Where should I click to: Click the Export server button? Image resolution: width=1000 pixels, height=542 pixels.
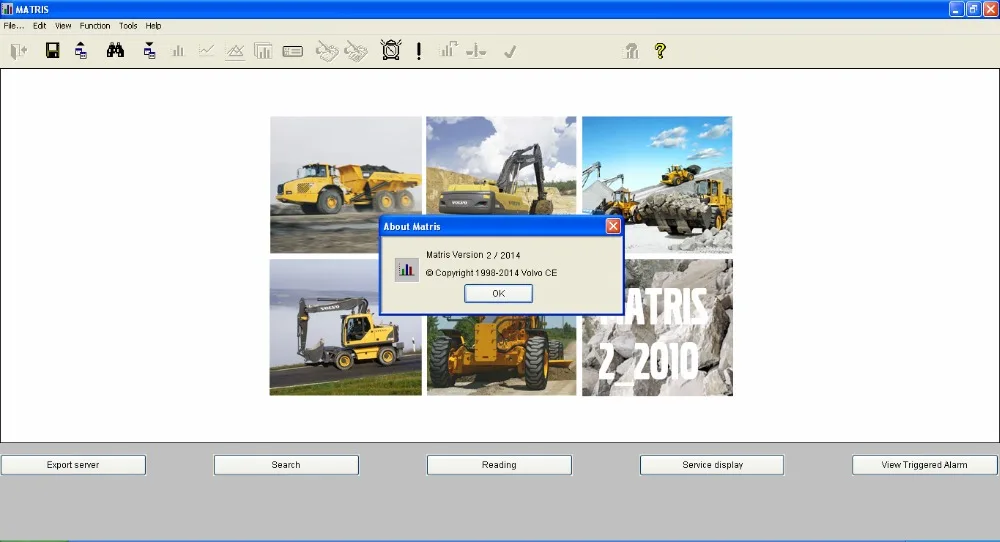[x=73, y=465]
